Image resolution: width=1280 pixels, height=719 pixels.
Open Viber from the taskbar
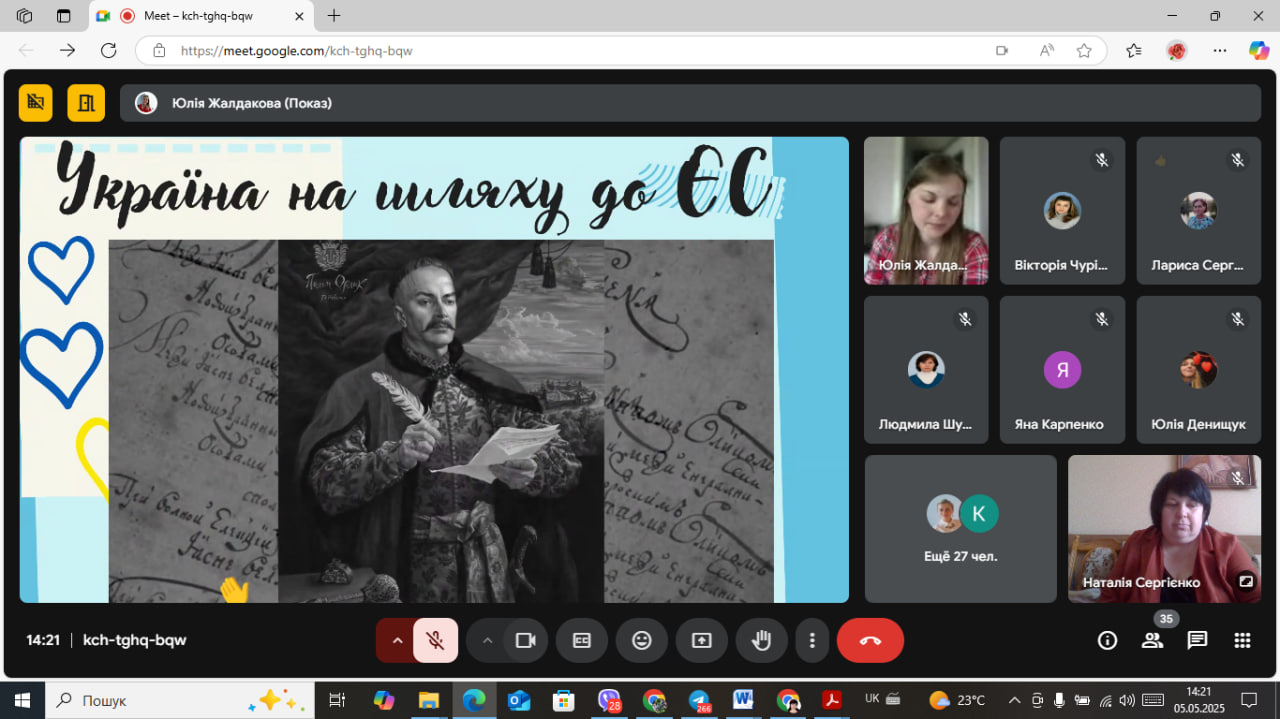[x=609, y=700]
